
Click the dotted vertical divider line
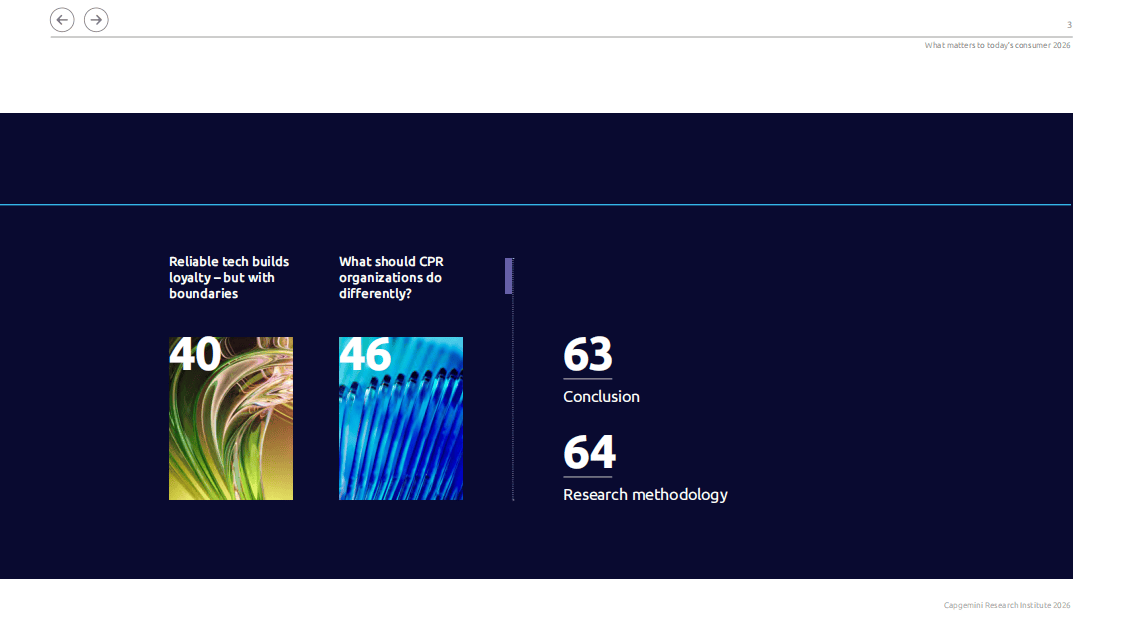coord(513,400)
